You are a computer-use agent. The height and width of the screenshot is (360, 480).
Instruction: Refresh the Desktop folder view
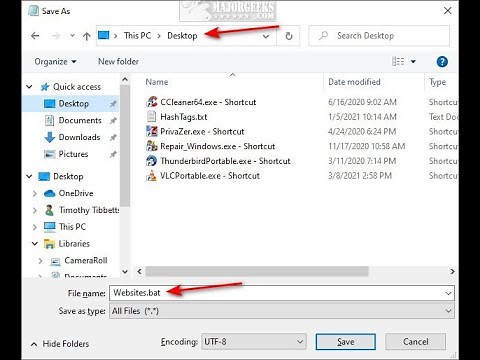289,36
